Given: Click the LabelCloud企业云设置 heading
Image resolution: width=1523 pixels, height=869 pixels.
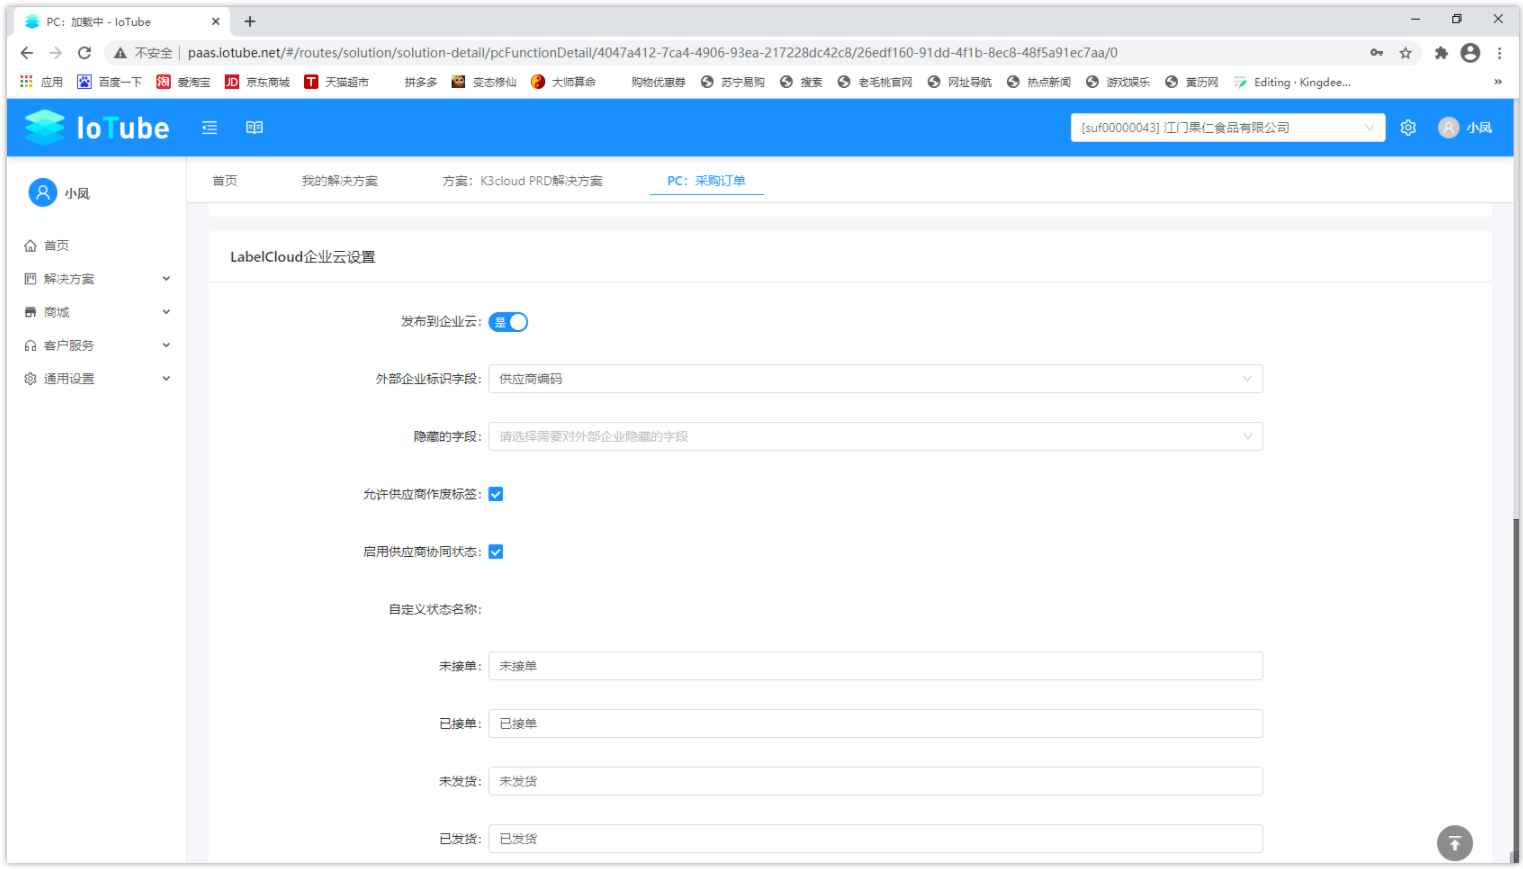Looking at the screenshot, I should click(x=302, y=257).
